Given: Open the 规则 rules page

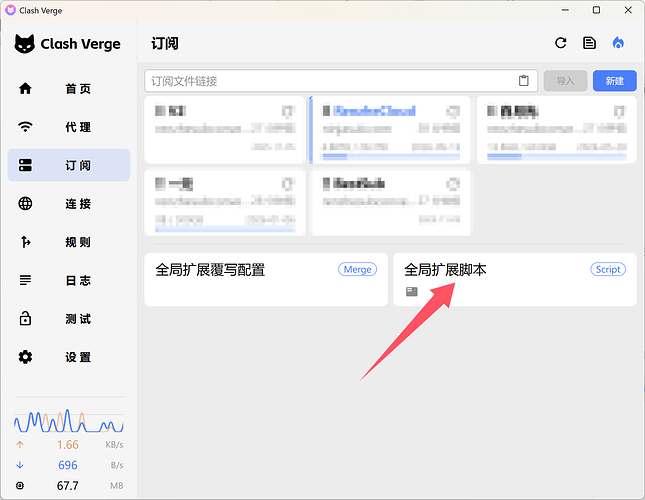Looking at the screenshot, I should coord(69,242).
